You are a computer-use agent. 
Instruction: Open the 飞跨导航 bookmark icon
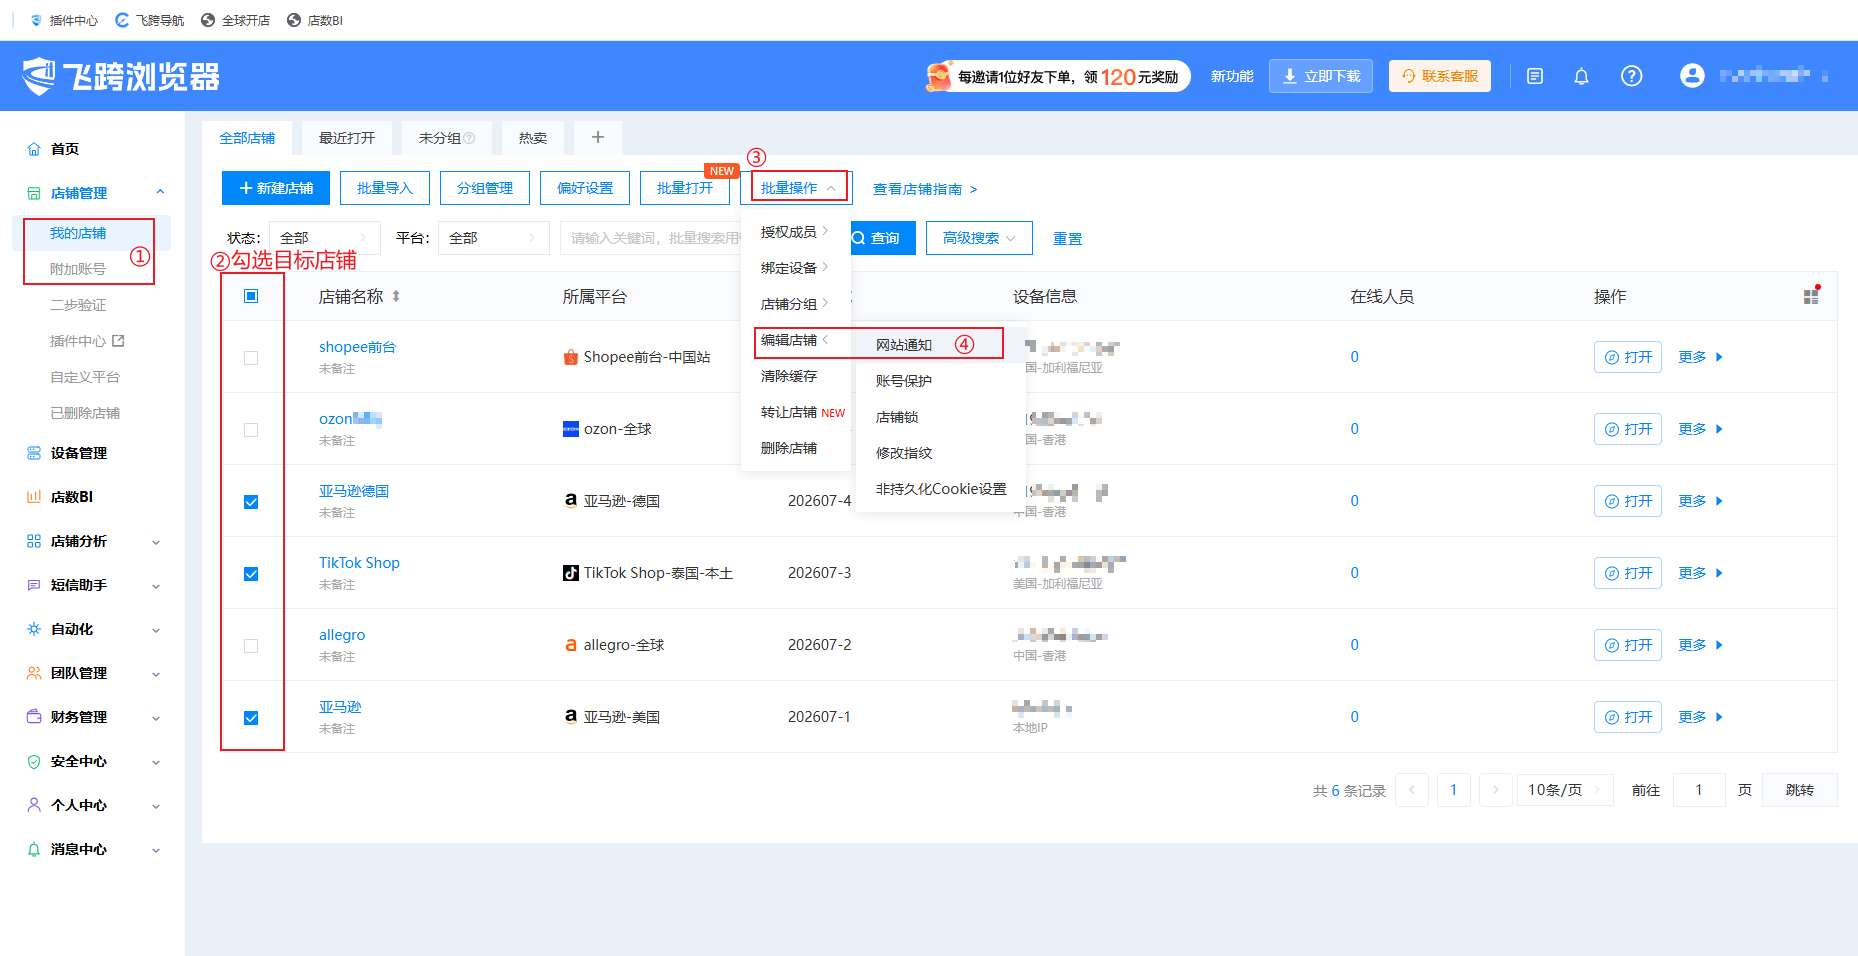(122, 20)
